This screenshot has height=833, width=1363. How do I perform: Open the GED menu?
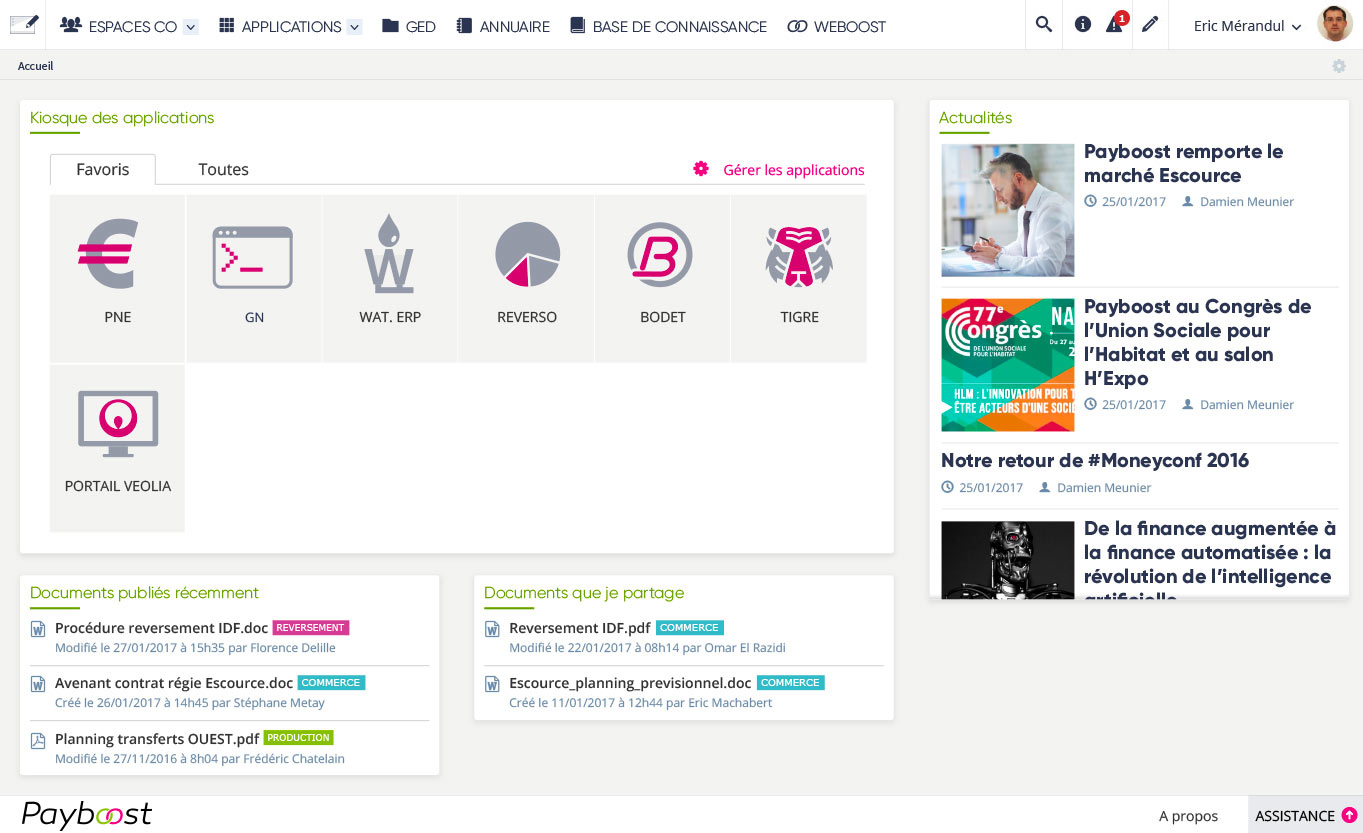(409, 26)
